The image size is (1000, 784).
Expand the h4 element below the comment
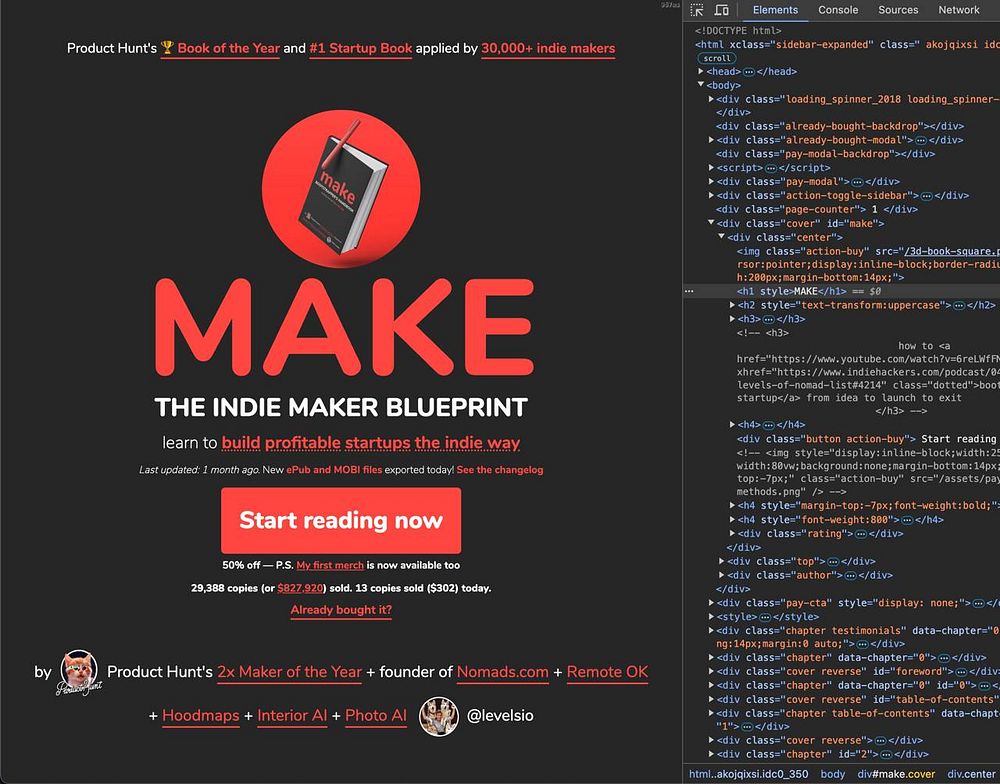(x=732, y=424)
